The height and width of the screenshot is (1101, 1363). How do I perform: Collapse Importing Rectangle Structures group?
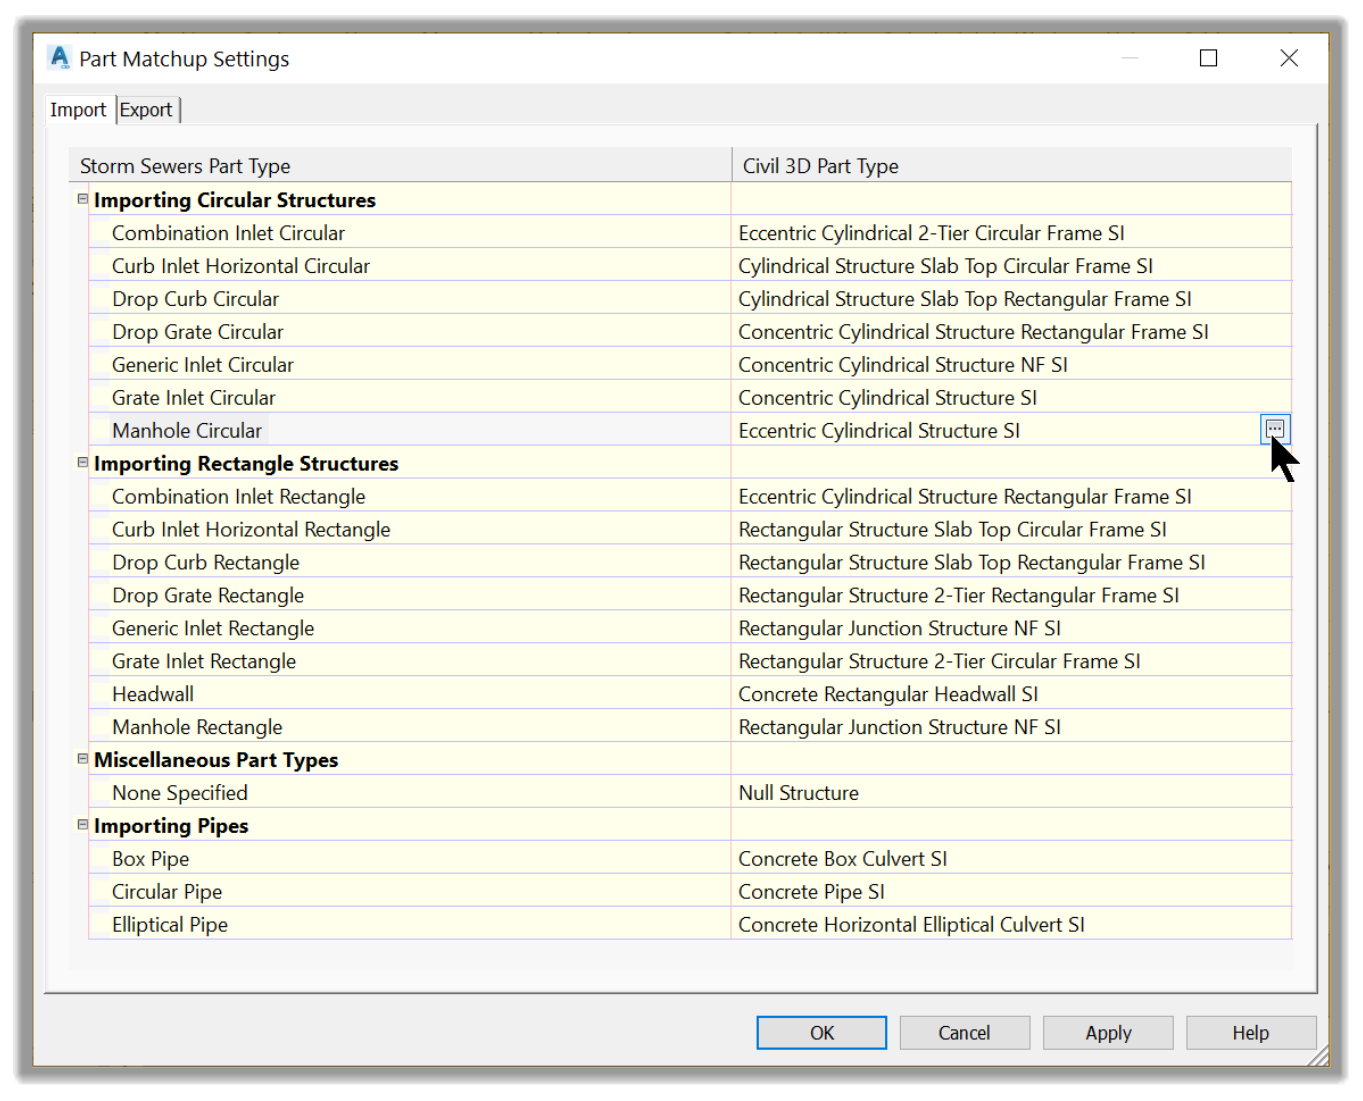83,462
